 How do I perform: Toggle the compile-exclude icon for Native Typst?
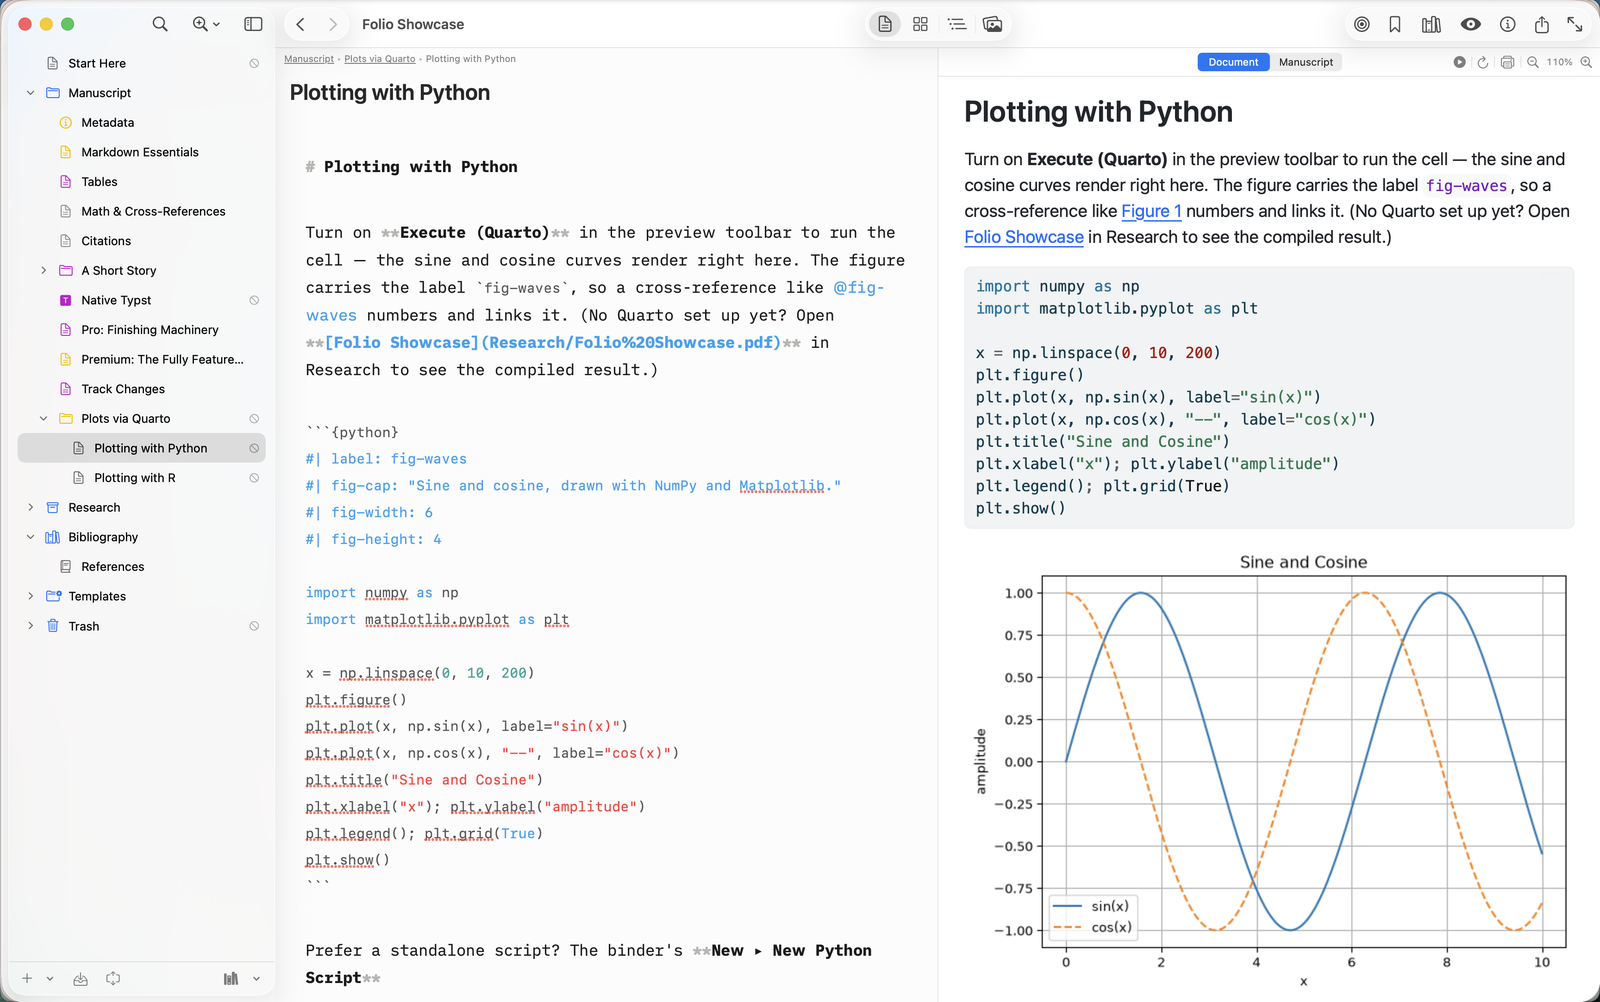click(x=254, y=300)
